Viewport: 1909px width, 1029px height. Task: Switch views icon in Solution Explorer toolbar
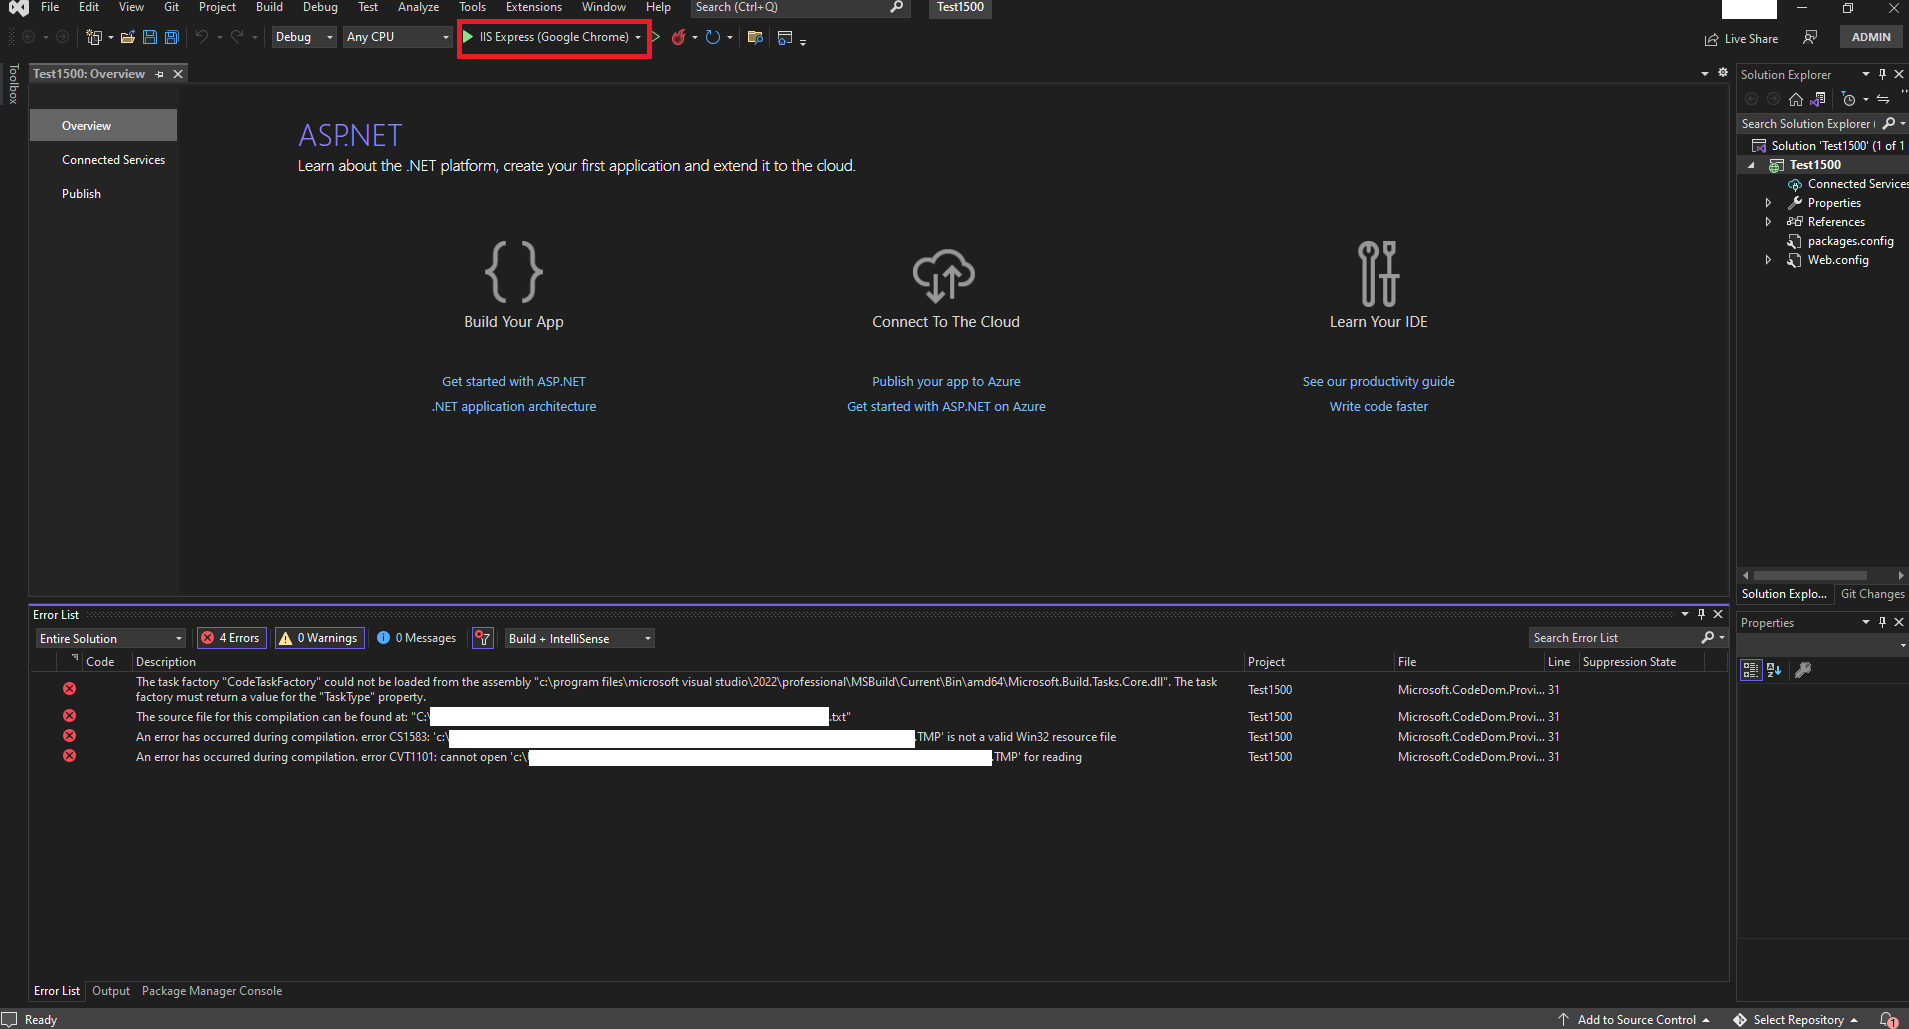pos(1818,99)
